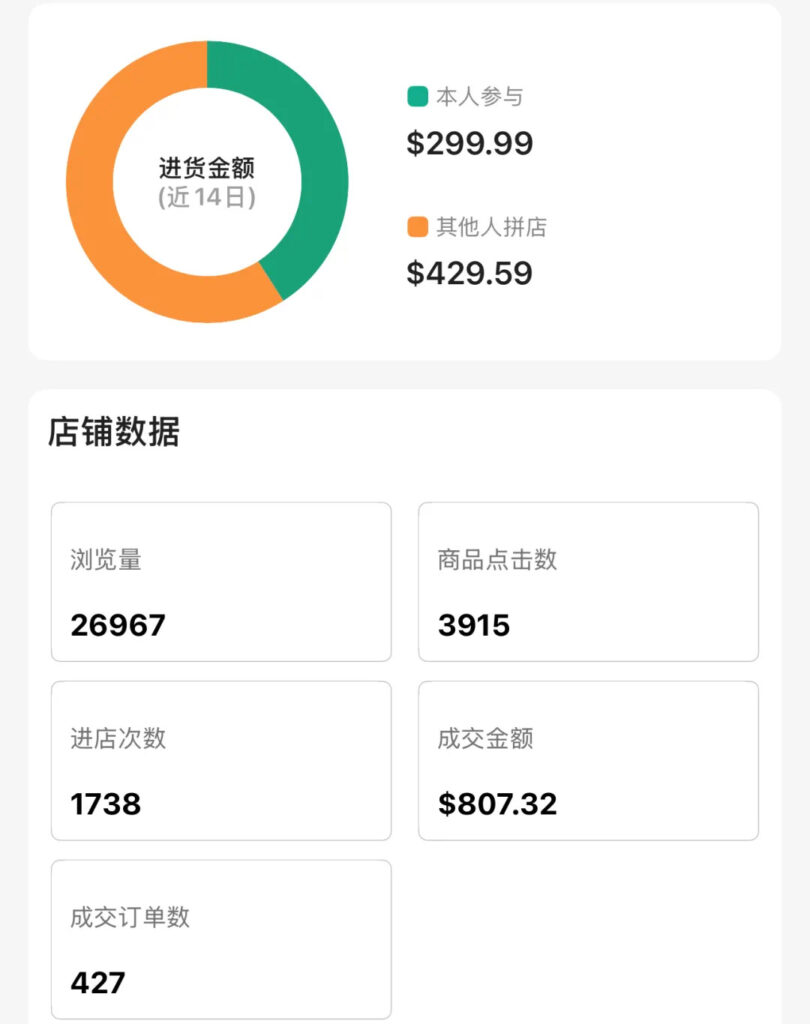
Task: Open the 商品点击数 data card label
Action: click(x=497, y=560)
